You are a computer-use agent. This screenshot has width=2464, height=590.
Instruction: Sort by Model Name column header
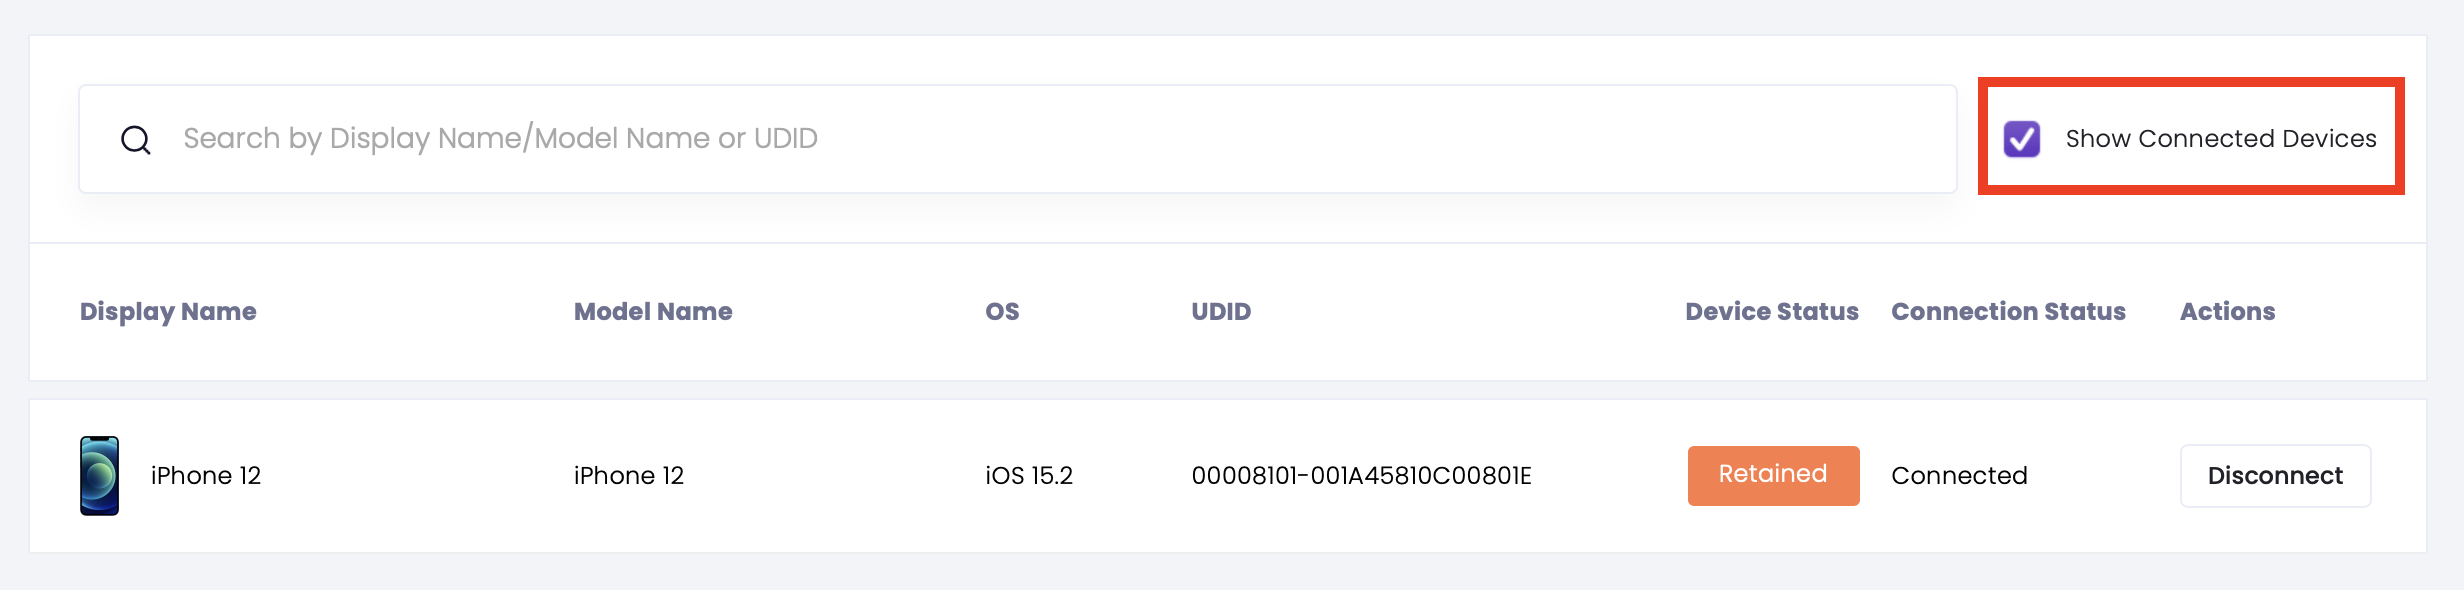point(653,312)
